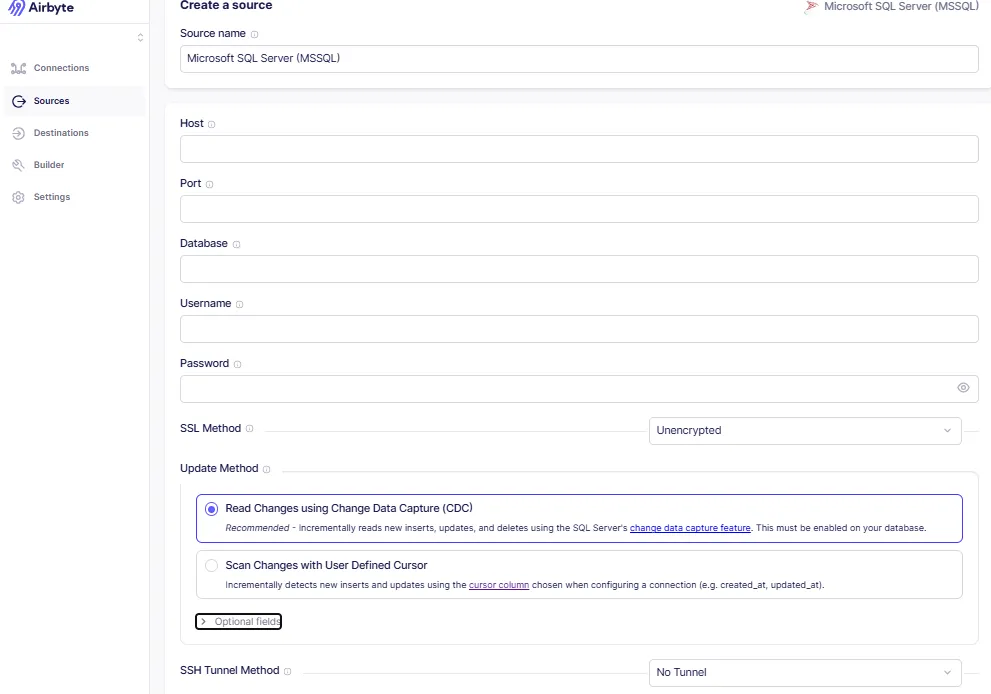
Task: Open Builder in the sidebar
Action: (49, 164)
